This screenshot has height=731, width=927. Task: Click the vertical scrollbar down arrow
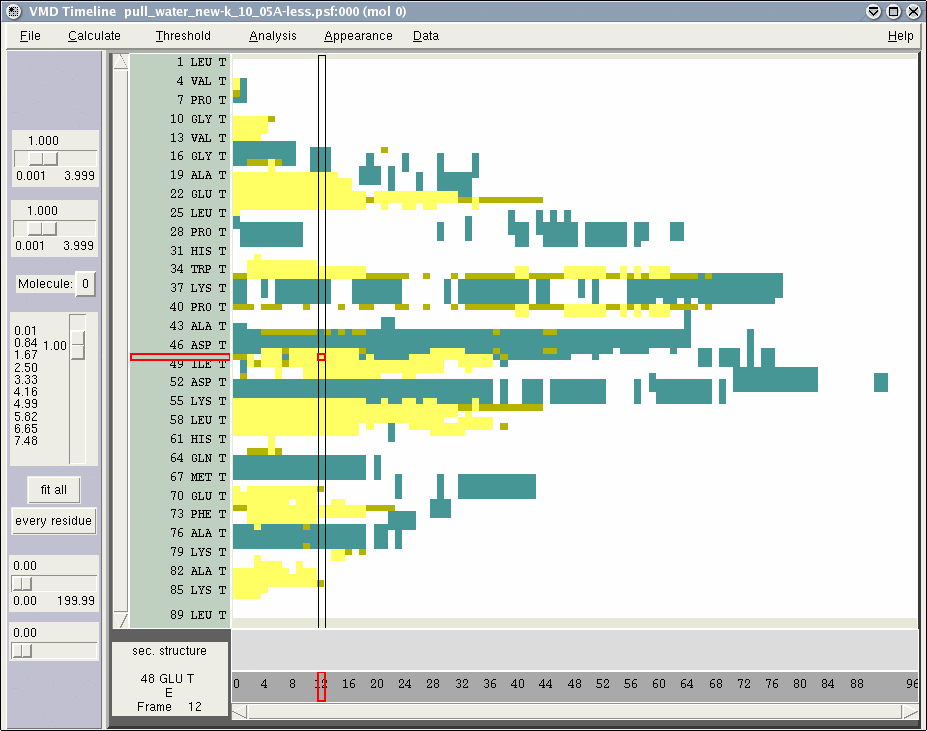(x=120, y=620)
